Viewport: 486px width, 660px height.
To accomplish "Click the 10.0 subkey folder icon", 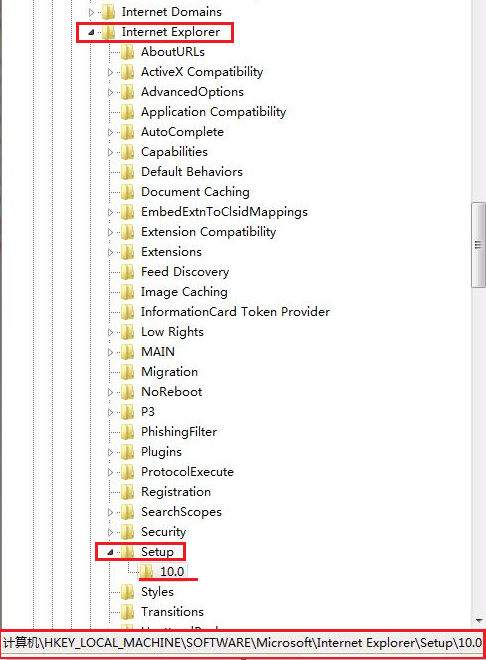I will (146, 572).
